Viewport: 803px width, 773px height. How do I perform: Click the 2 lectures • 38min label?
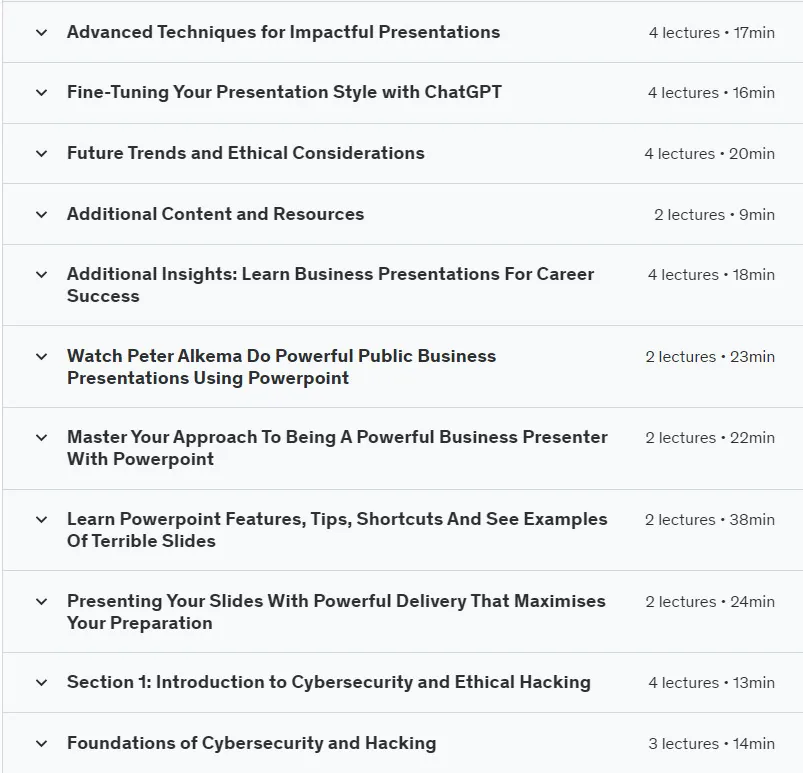pos(710,519)
